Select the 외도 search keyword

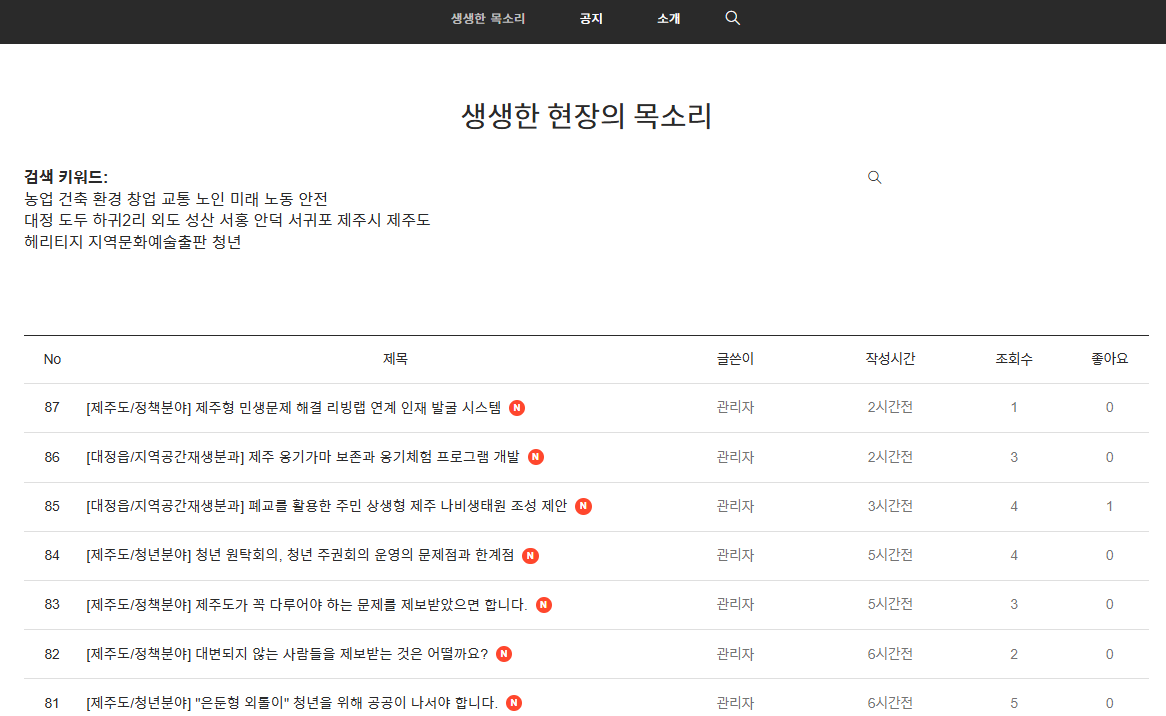(166, 220)
